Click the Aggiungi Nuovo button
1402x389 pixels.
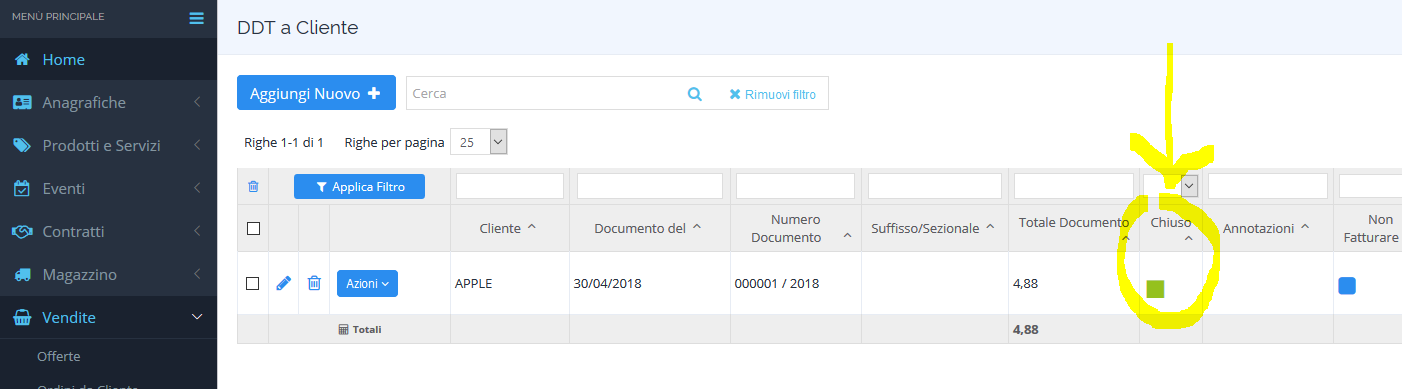316,93
